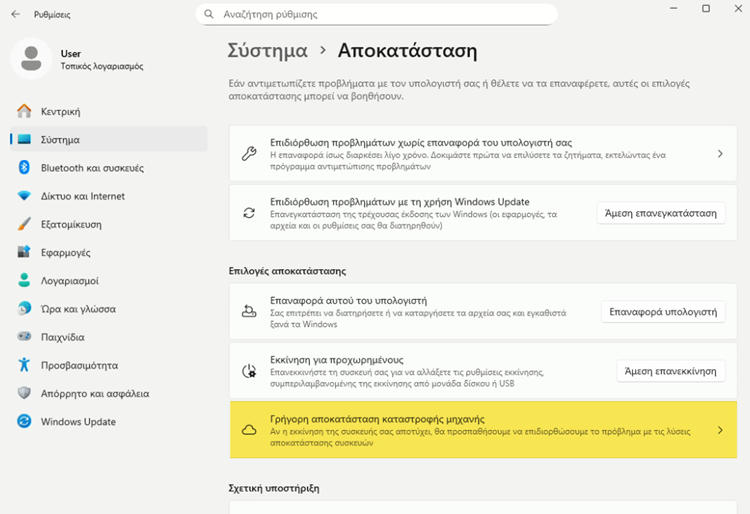
Task: Click the search magnifier icon
Action: click(x=209, y=14)
